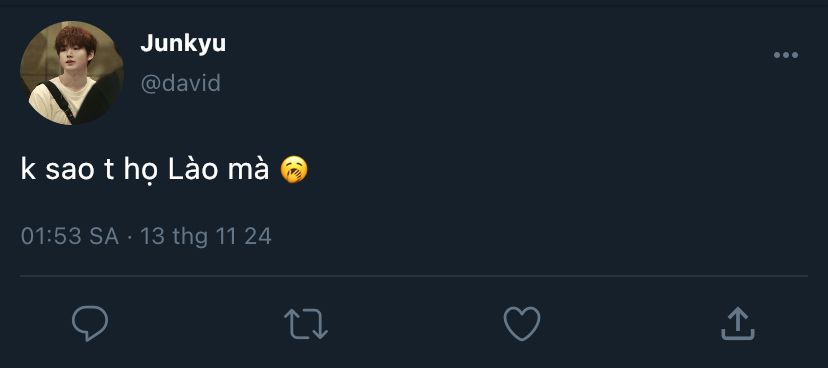Select the tweet text 'k sao t họ Lào mà'

(x=145, y=171)
